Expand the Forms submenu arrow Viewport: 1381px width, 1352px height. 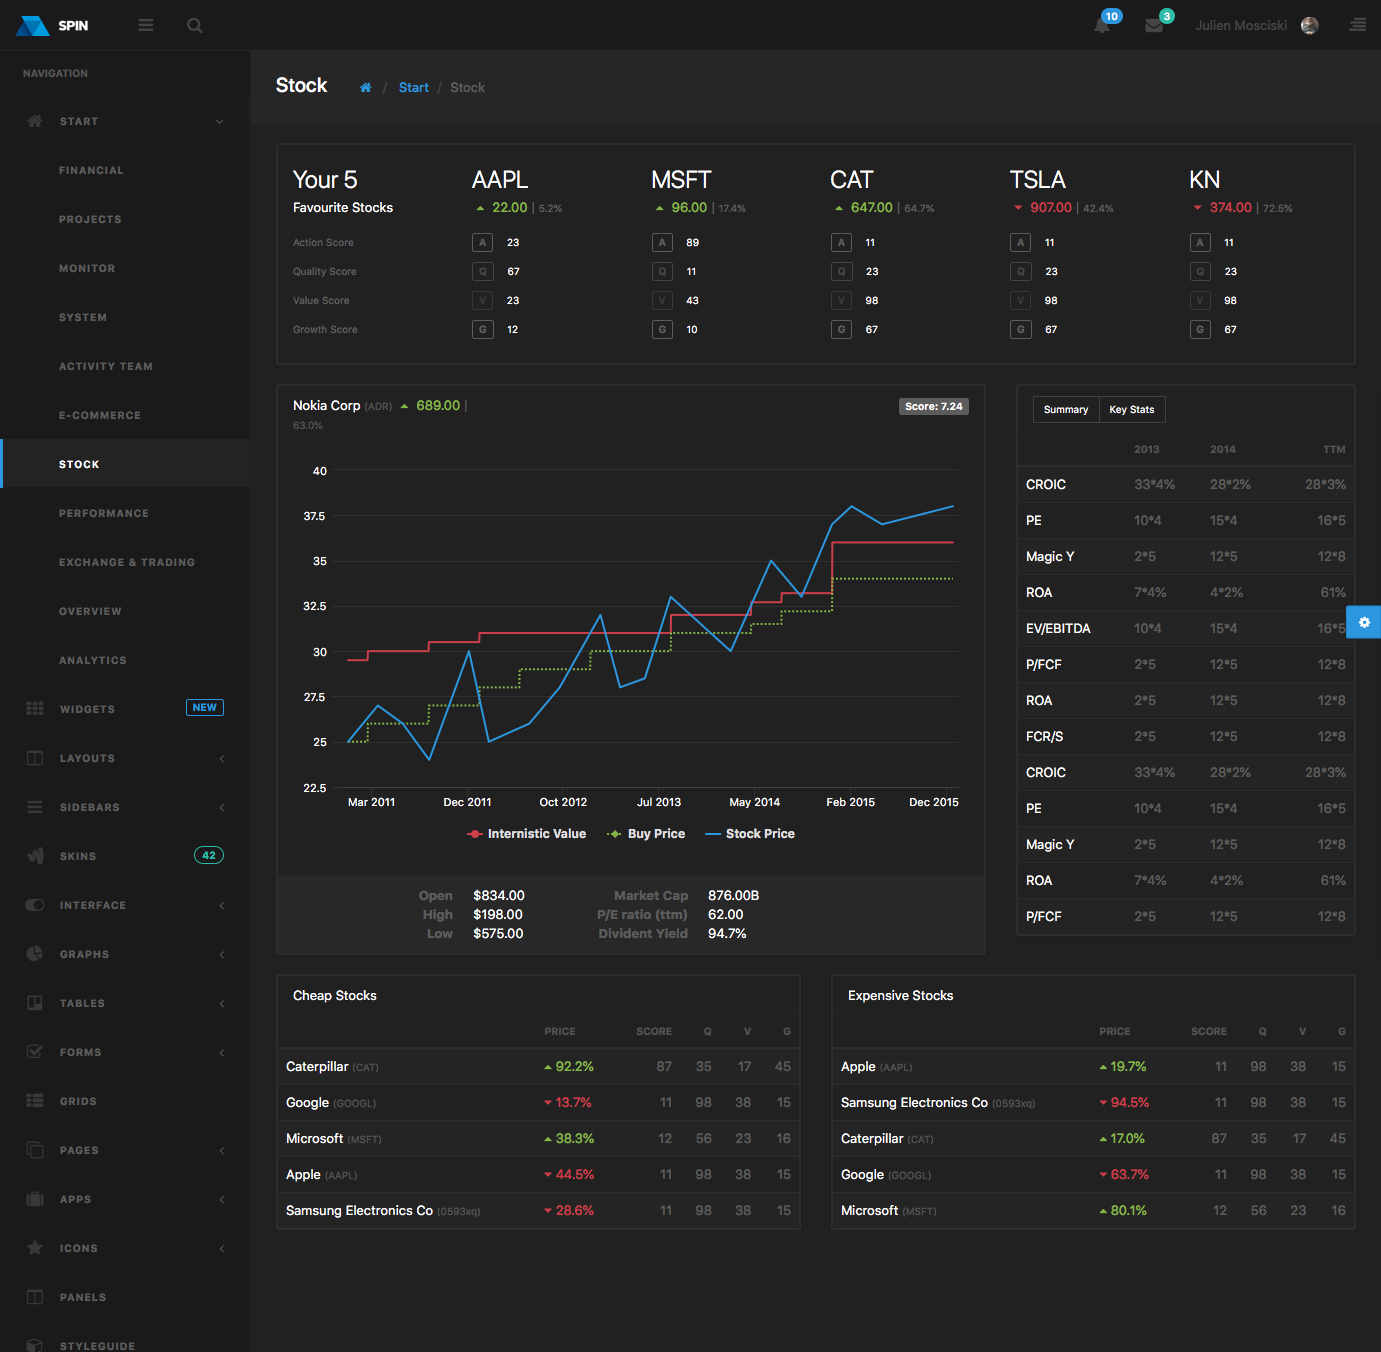pos(222,1053)
